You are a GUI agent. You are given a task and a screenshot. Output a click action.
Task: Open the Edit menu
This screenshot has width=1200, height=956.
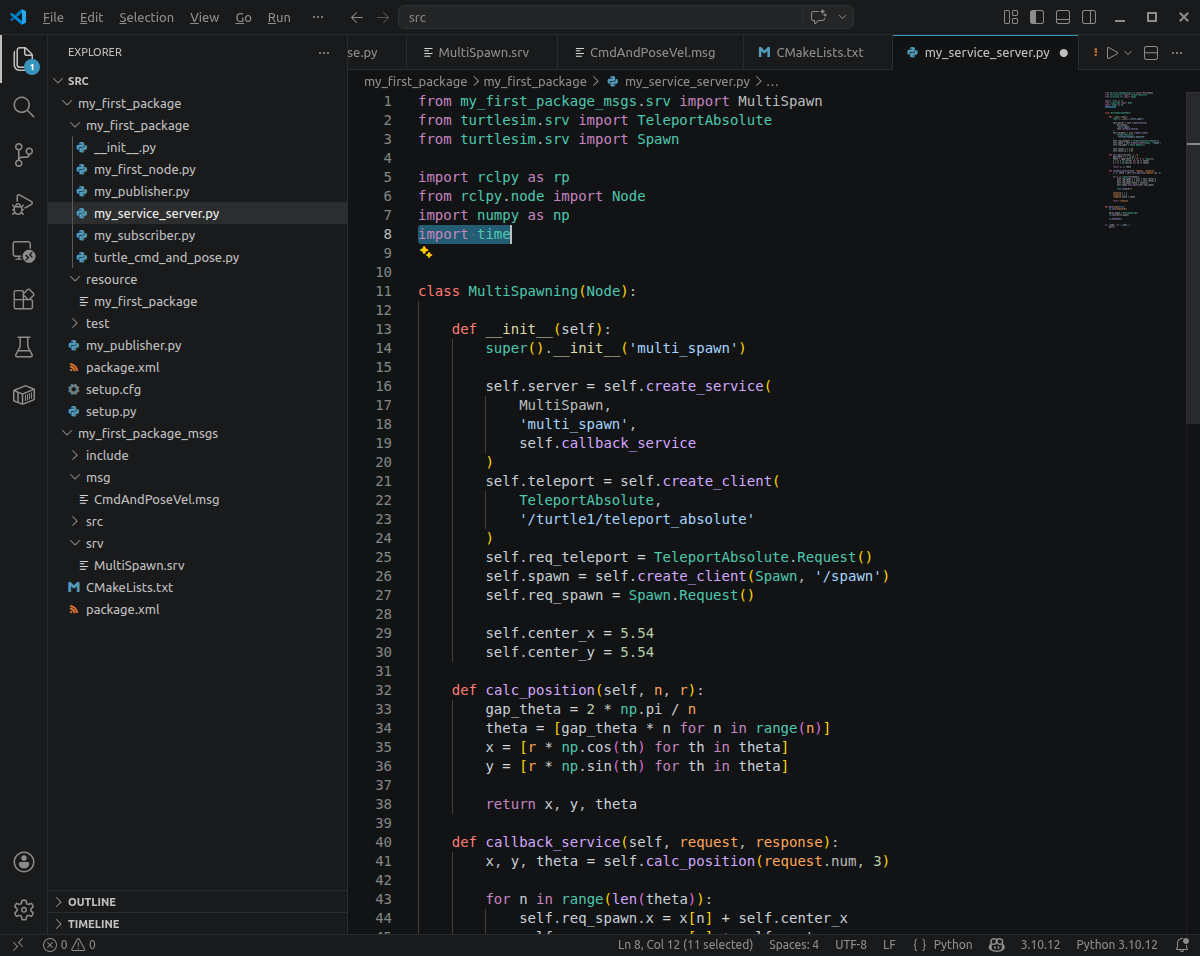coord(91,17)
